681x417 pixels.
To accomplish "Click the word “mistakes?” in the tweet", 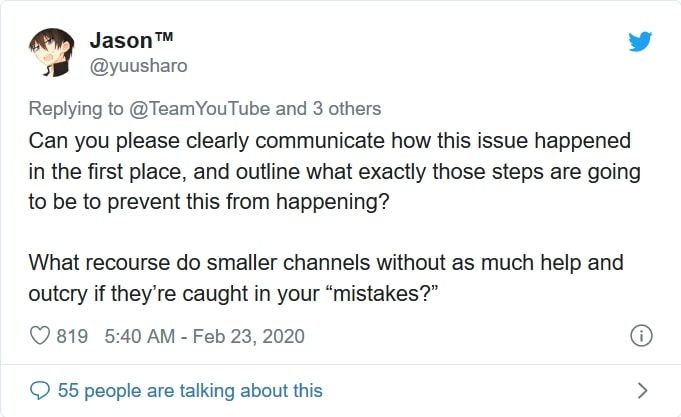I will click(x=383, y=293).
